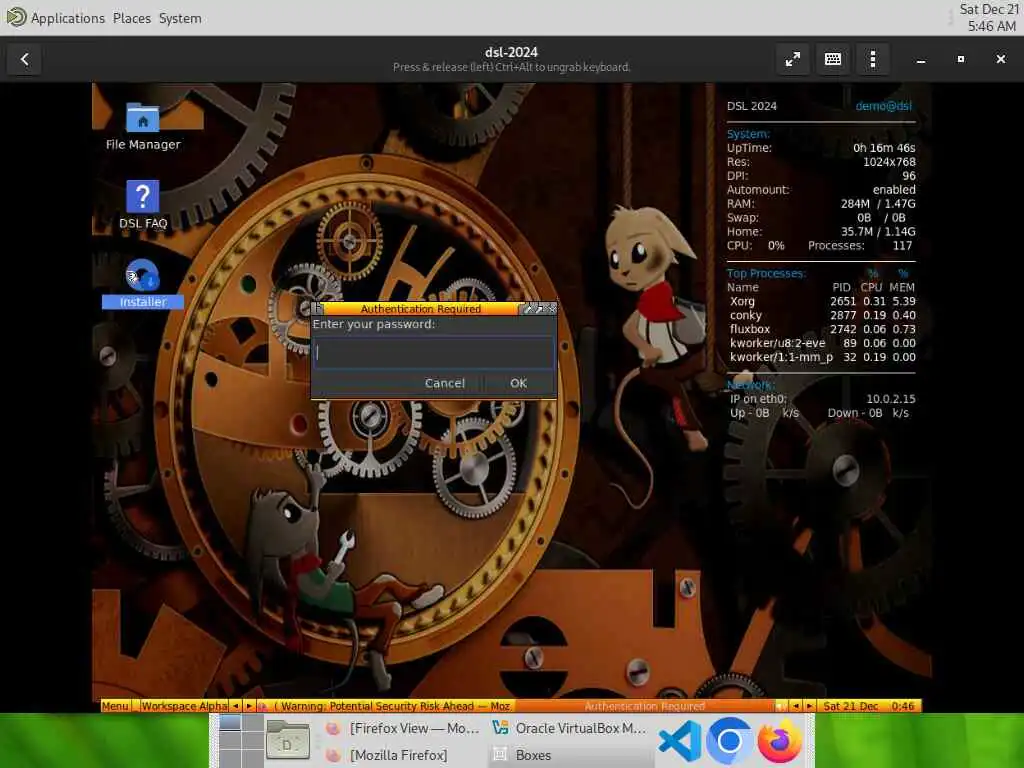Viewport: 1024px width, 768px height.
Task: Toggle fullscreen for the dsl-2024 box
Action: (x=793, y=59)
